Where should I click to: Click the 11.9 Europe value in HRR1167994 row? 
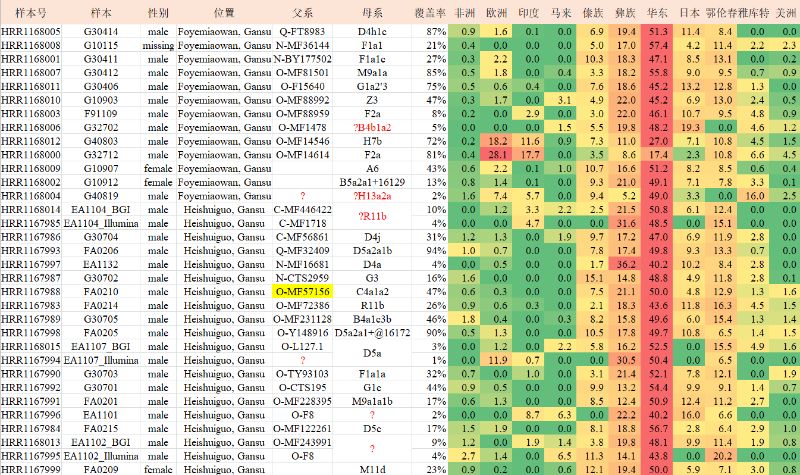496,360
